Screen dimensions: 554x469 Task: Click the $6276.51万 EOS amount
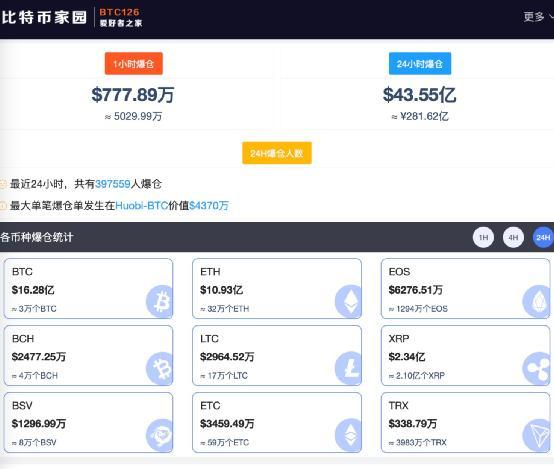[x=416, y=290]
